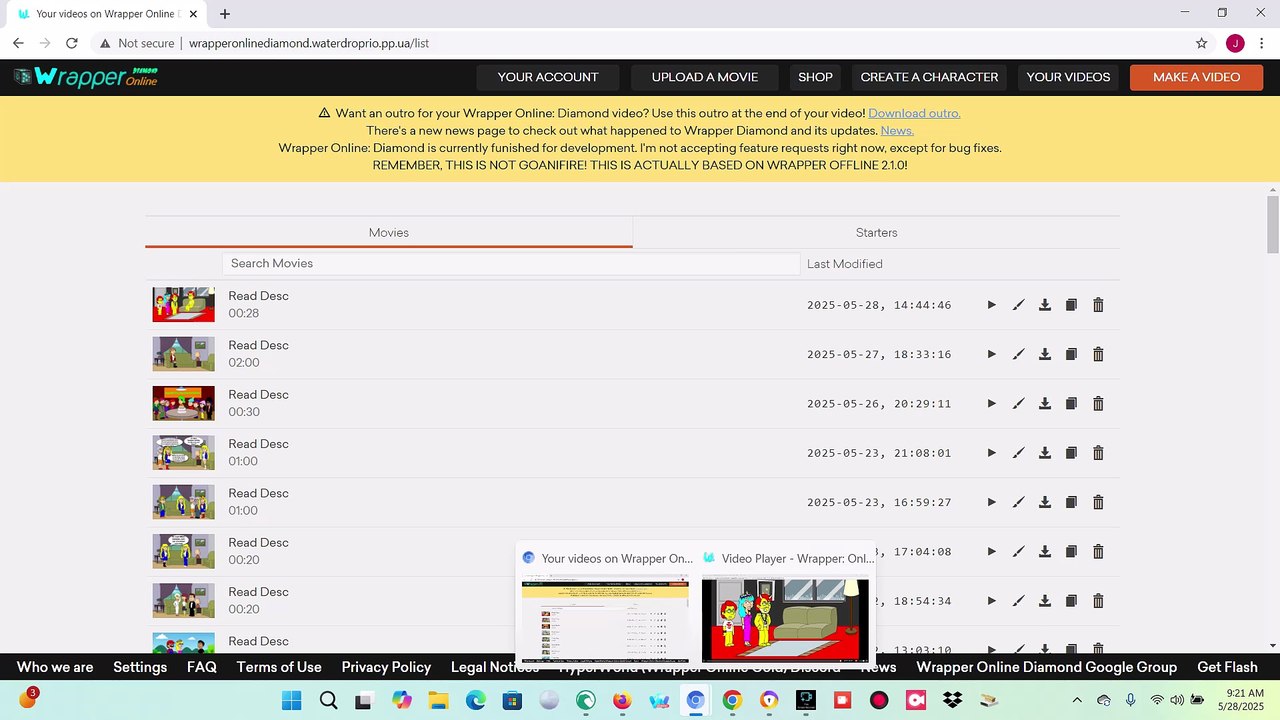Play the movie modified 2025-05-28, 14:44:46
Screen dimensions: 1280x720
(x=991, y=305)
